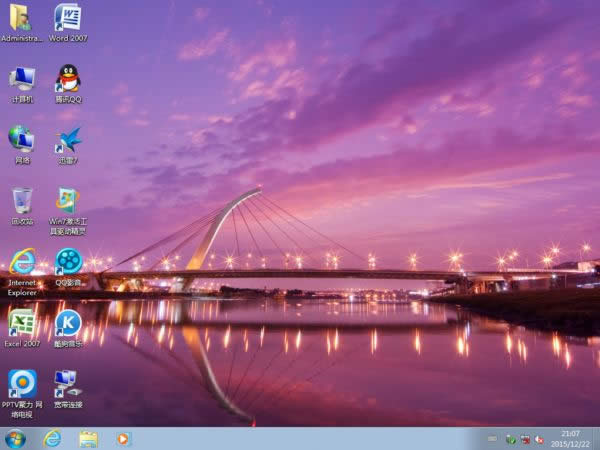Click the 酷狗音乐 (Kugou Music) icon
Image resolution: width=600 pixels, height=450 pixels.
coord(68,323)
